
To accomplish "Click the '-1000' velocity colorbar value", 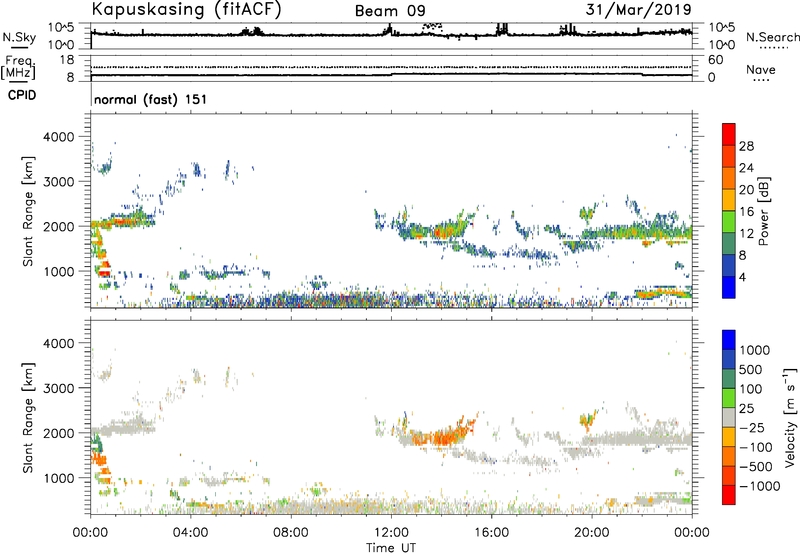I will pos(759,486).
